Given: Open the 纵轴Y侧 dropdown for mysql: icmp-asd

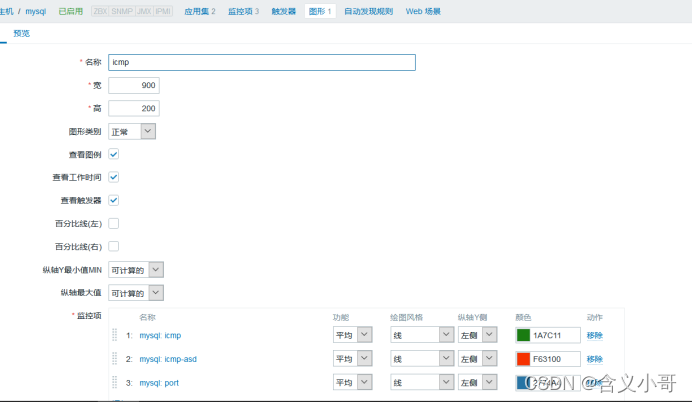Looking at the screenshot, I should 478,358.
